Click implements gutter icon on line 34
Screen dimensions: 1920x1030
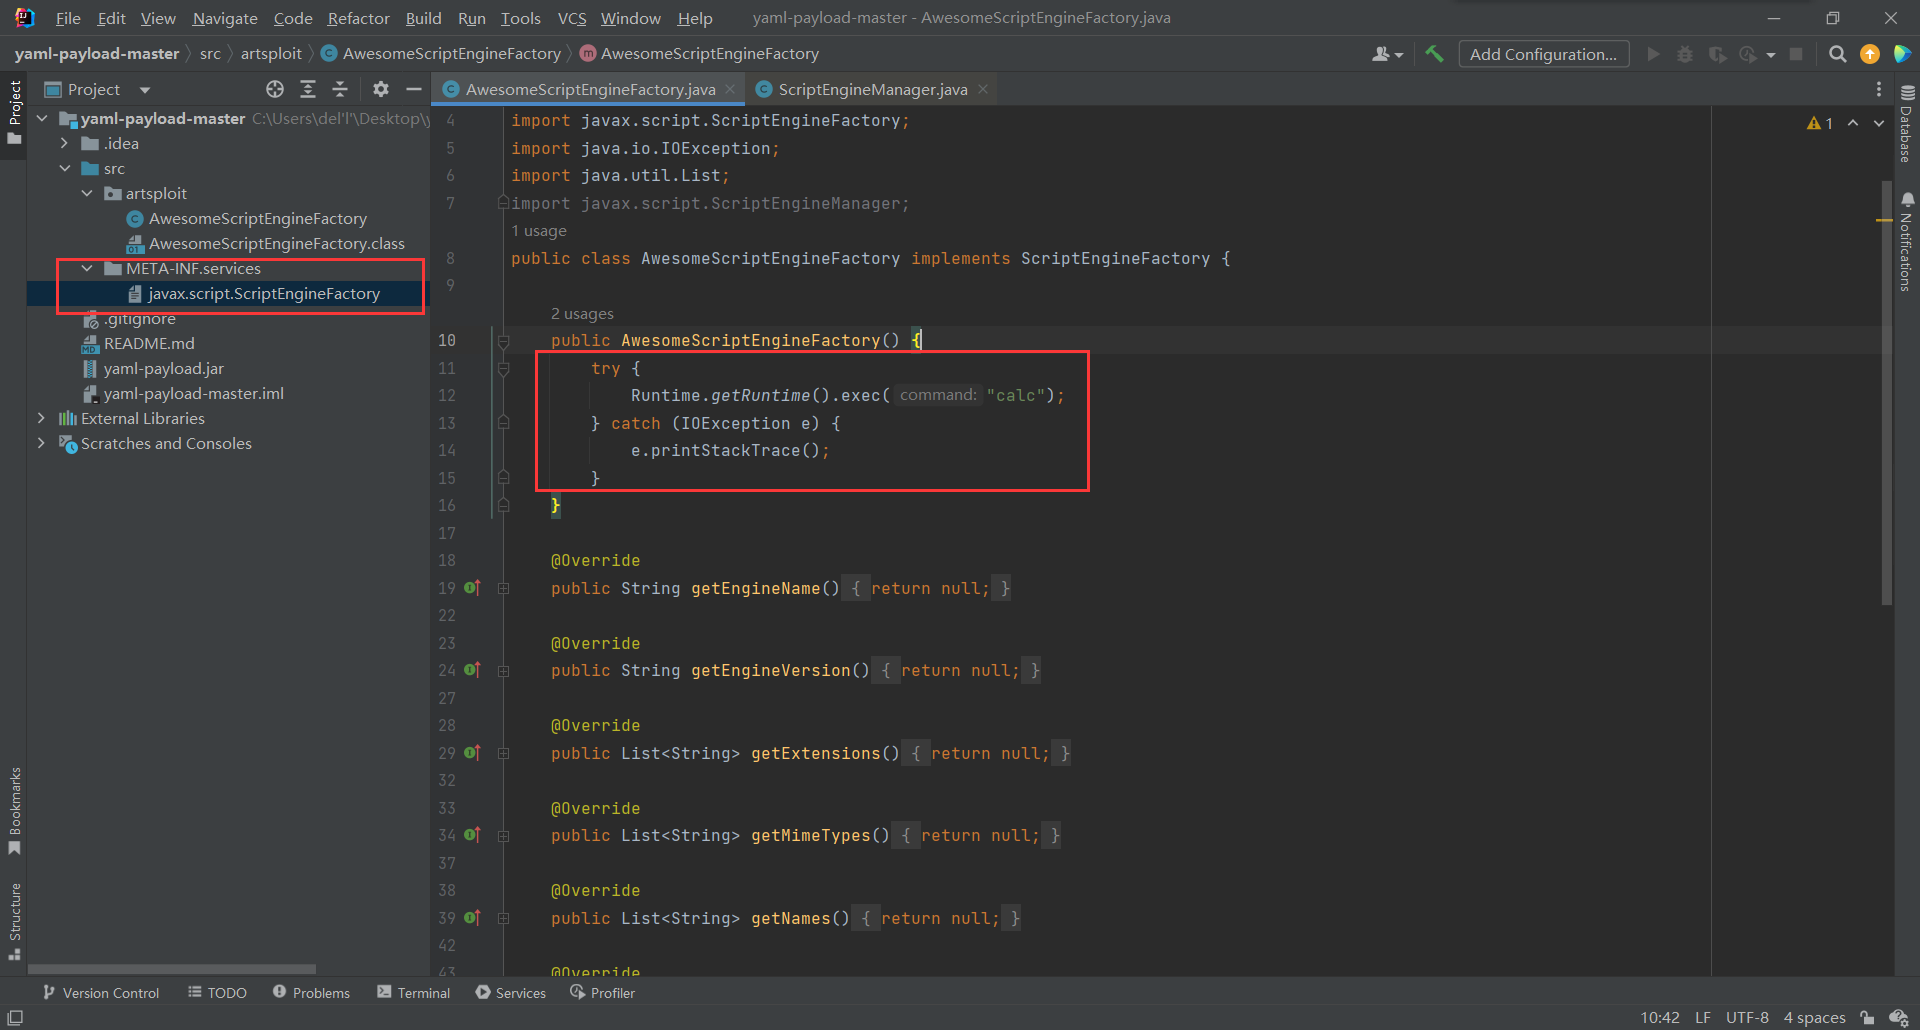(472, 835)
